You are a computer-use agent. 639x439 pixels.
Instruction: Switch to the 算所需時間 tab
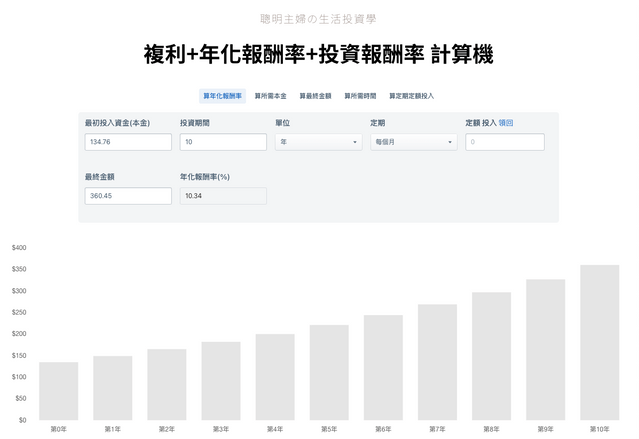tap(360, 96)
